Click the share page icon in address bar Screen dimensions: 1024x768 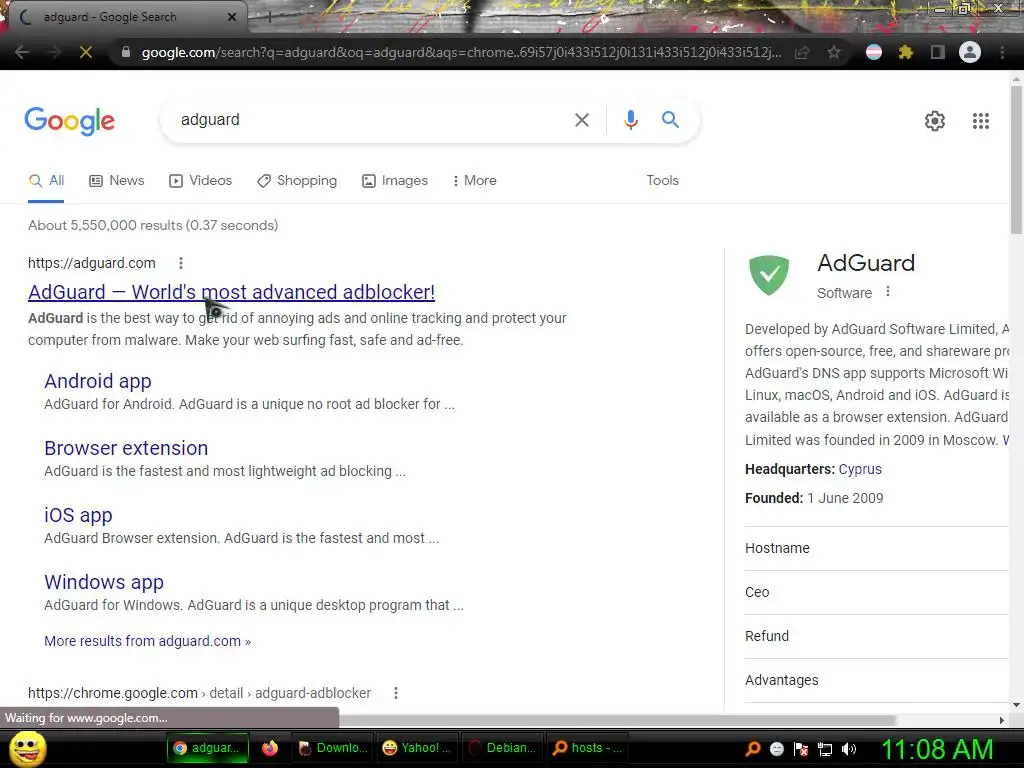[x=802, y=52]
